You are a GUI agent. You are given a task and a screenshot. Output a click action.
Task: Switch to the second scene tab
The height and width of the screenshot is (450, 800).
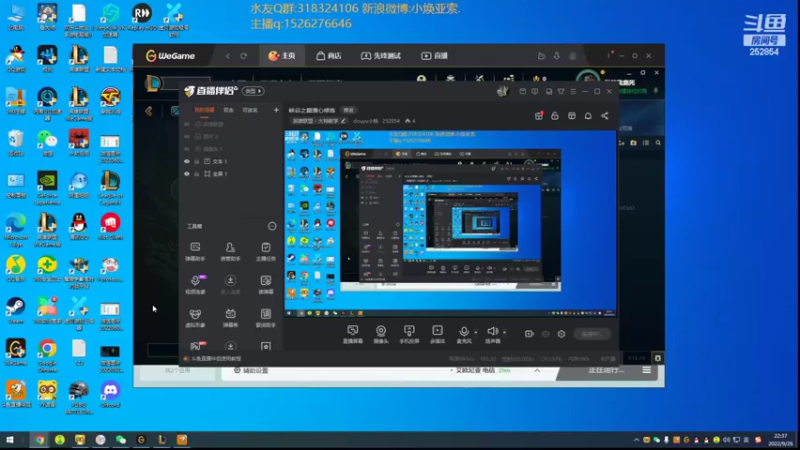tap(228, 110)
